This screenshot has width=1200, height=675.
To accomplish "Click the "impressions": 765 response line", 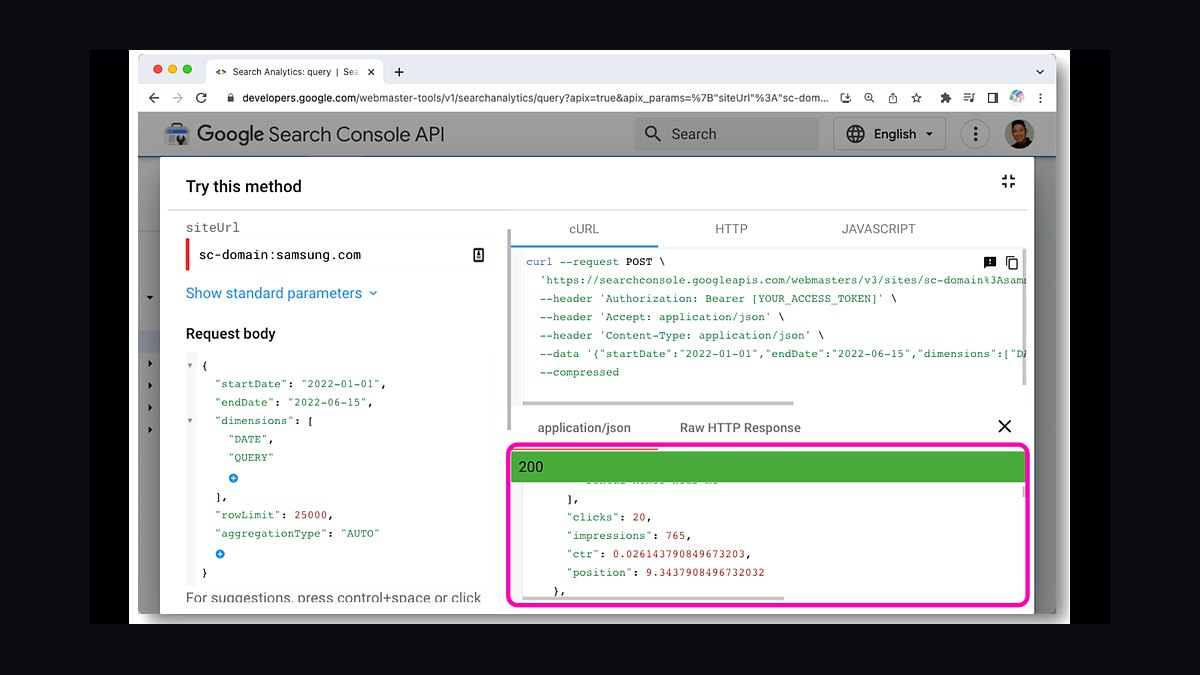I will 628,535.
